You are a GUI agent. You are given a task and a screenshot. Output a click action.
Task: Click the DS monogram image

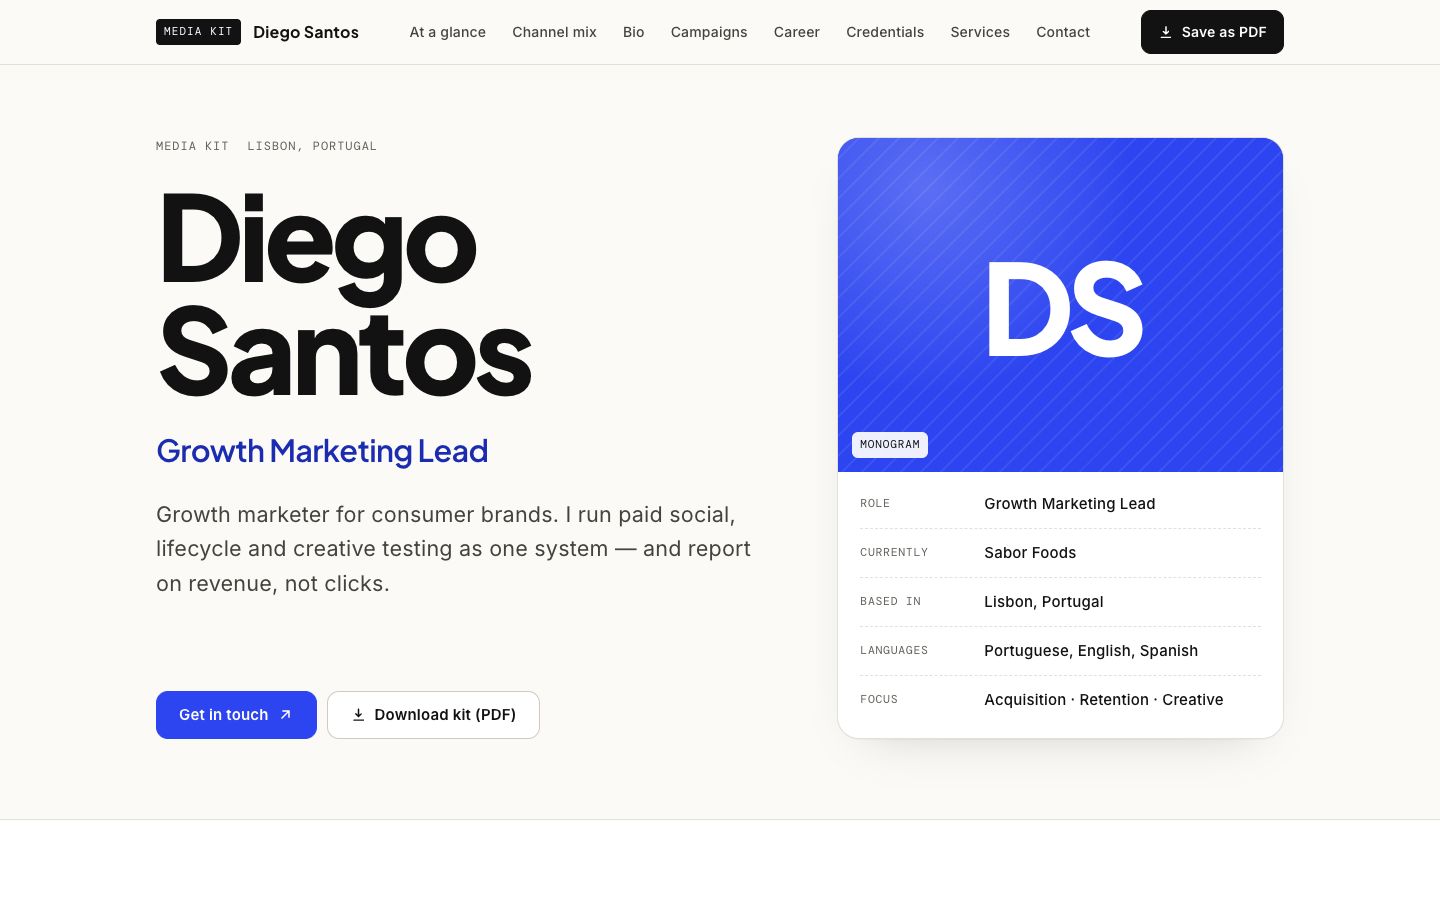tap(1060, 305)
